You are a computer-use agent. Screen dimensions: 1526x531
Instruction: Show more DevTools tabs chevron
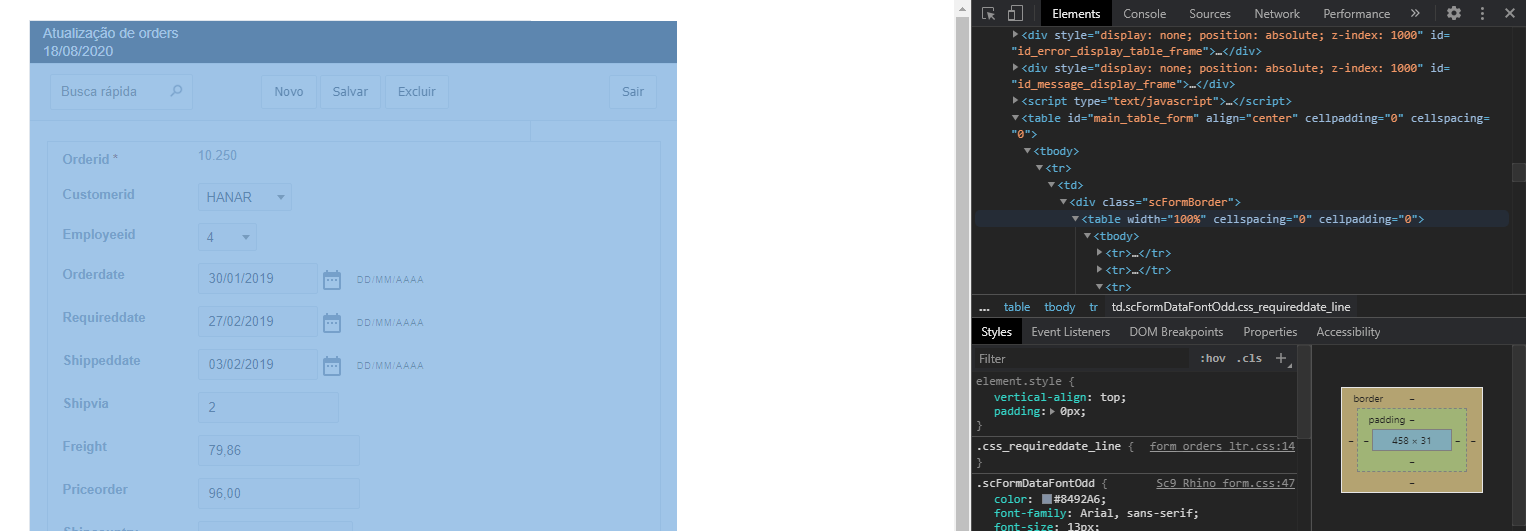(x=1415, y=13)
